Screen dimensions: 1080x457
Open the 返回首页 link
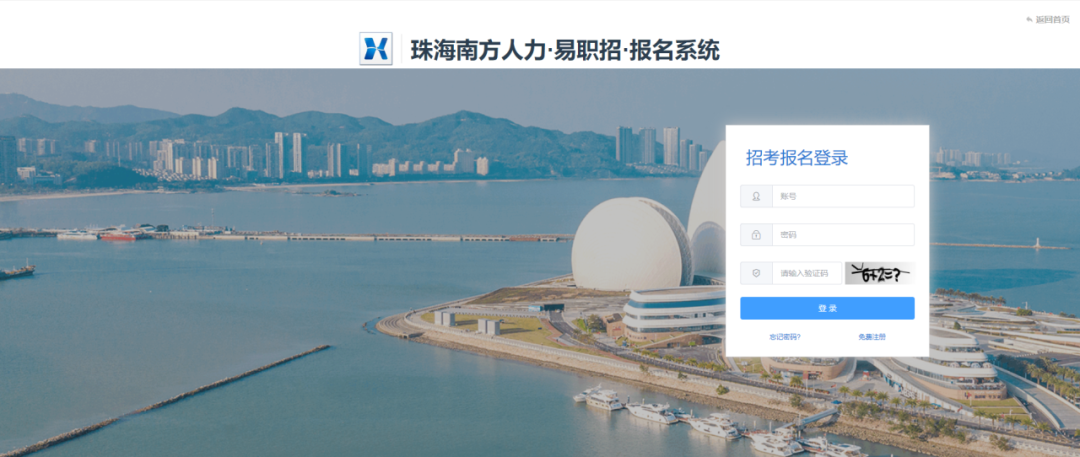(x=1052, y=19)
